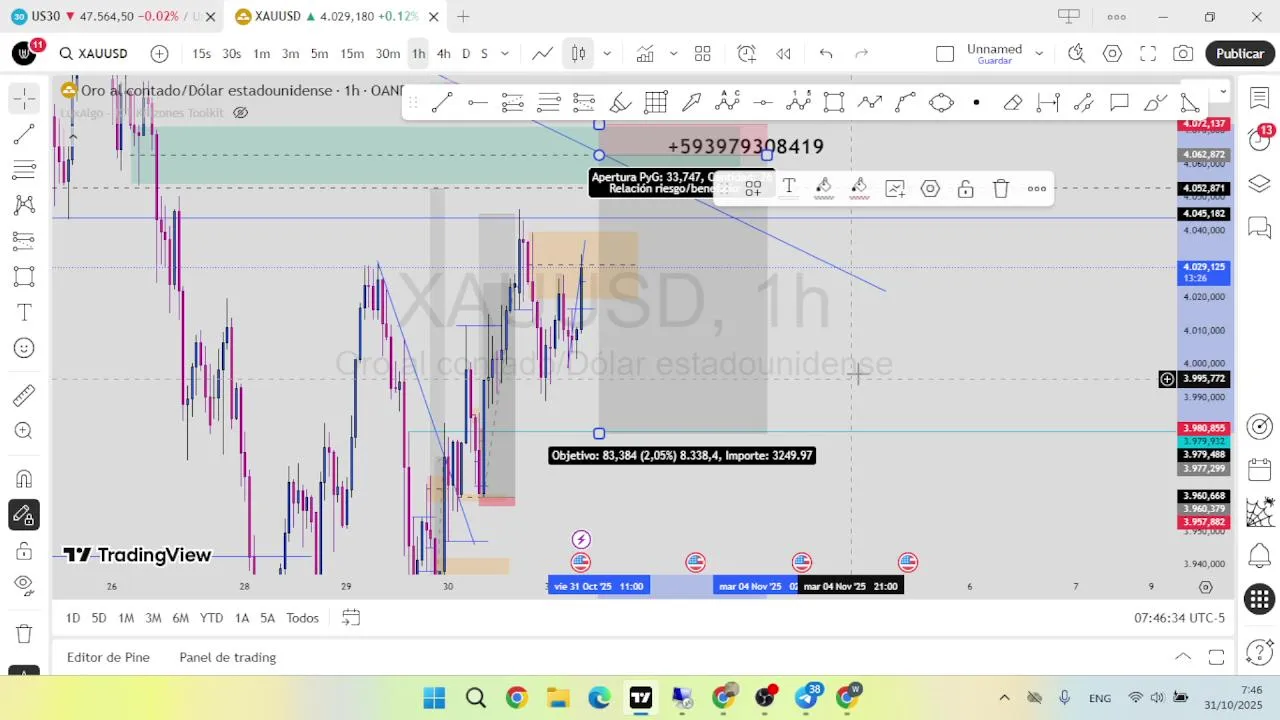Open the Editor de Pine tab

[x=108, y=657]
